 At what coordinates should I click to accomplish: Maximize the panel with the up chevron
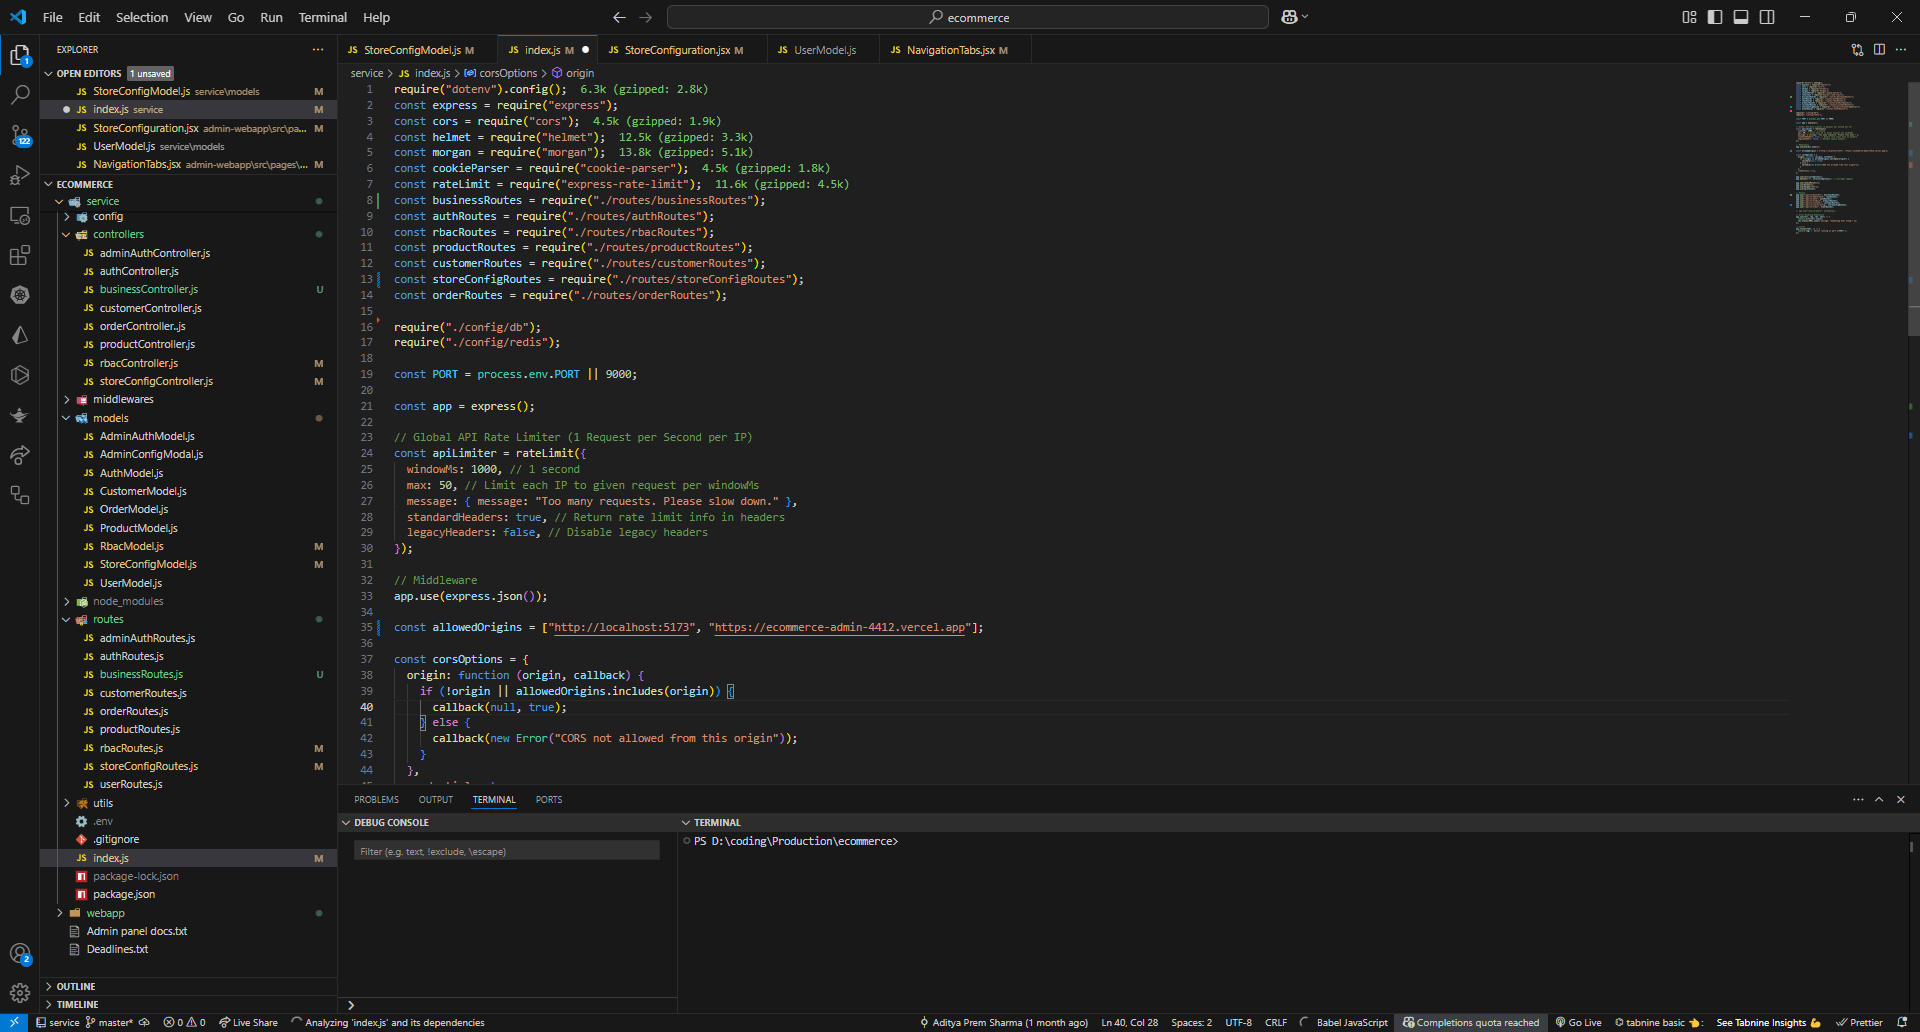[x=1879, y=799]
